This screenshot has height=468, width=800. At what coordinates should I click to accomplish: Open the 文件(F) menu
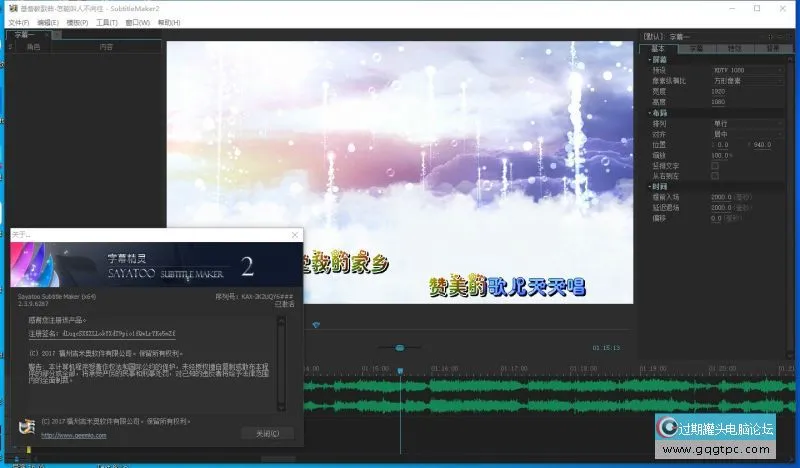18,21
